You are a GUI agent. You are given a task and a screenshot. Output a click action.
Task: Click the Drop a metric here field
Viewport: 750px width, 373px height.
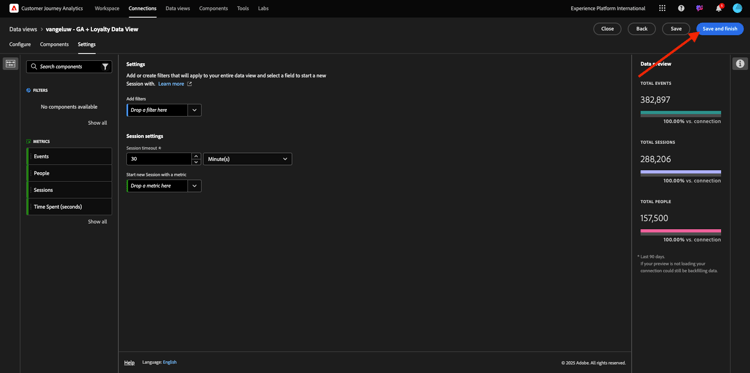pos(157,186)
